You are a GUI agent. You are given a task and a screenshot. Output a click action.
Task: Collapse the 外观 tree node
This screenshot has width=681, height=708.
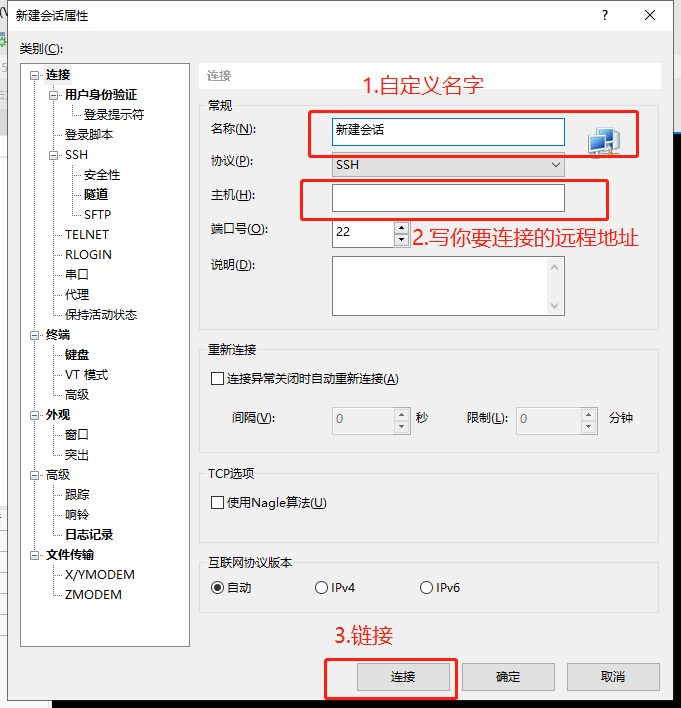(x=34, y=415)
